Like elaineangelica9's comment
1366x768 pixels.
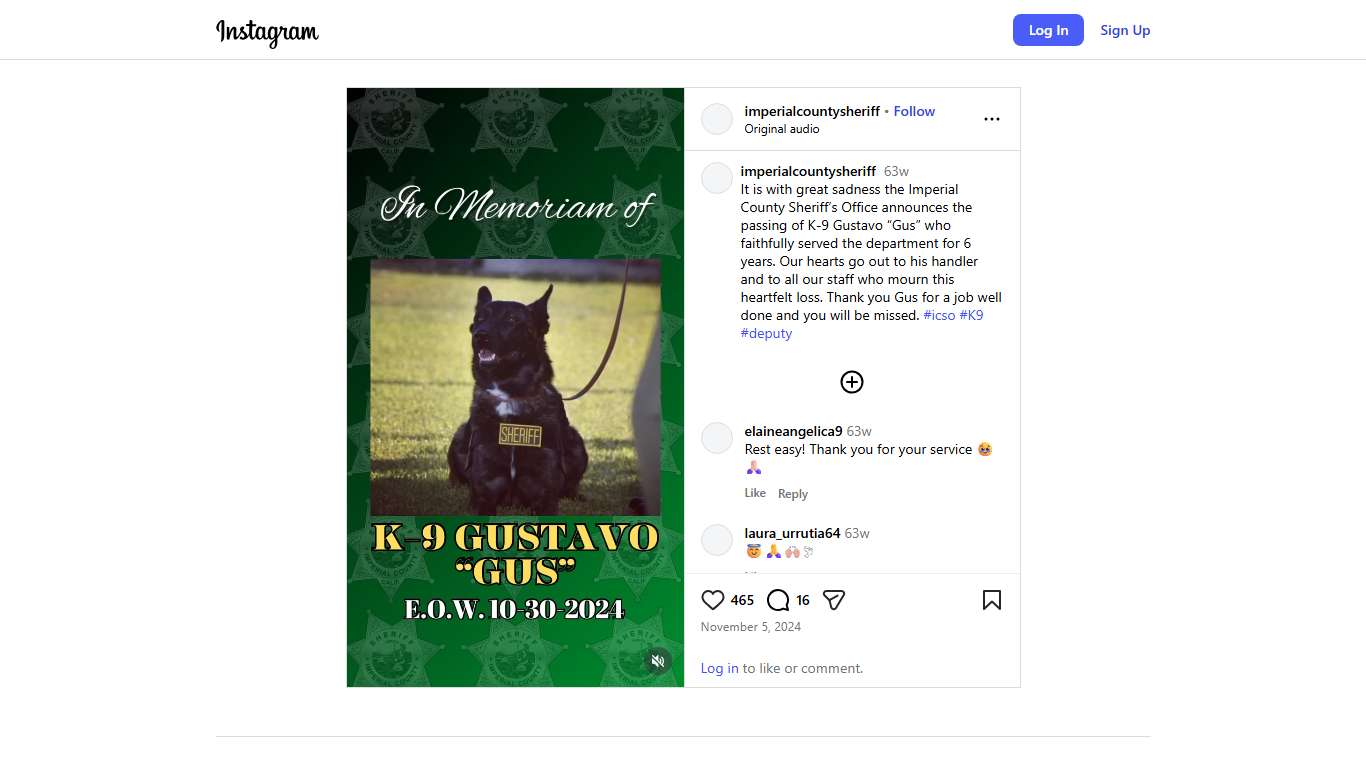(x=755, y=493)
